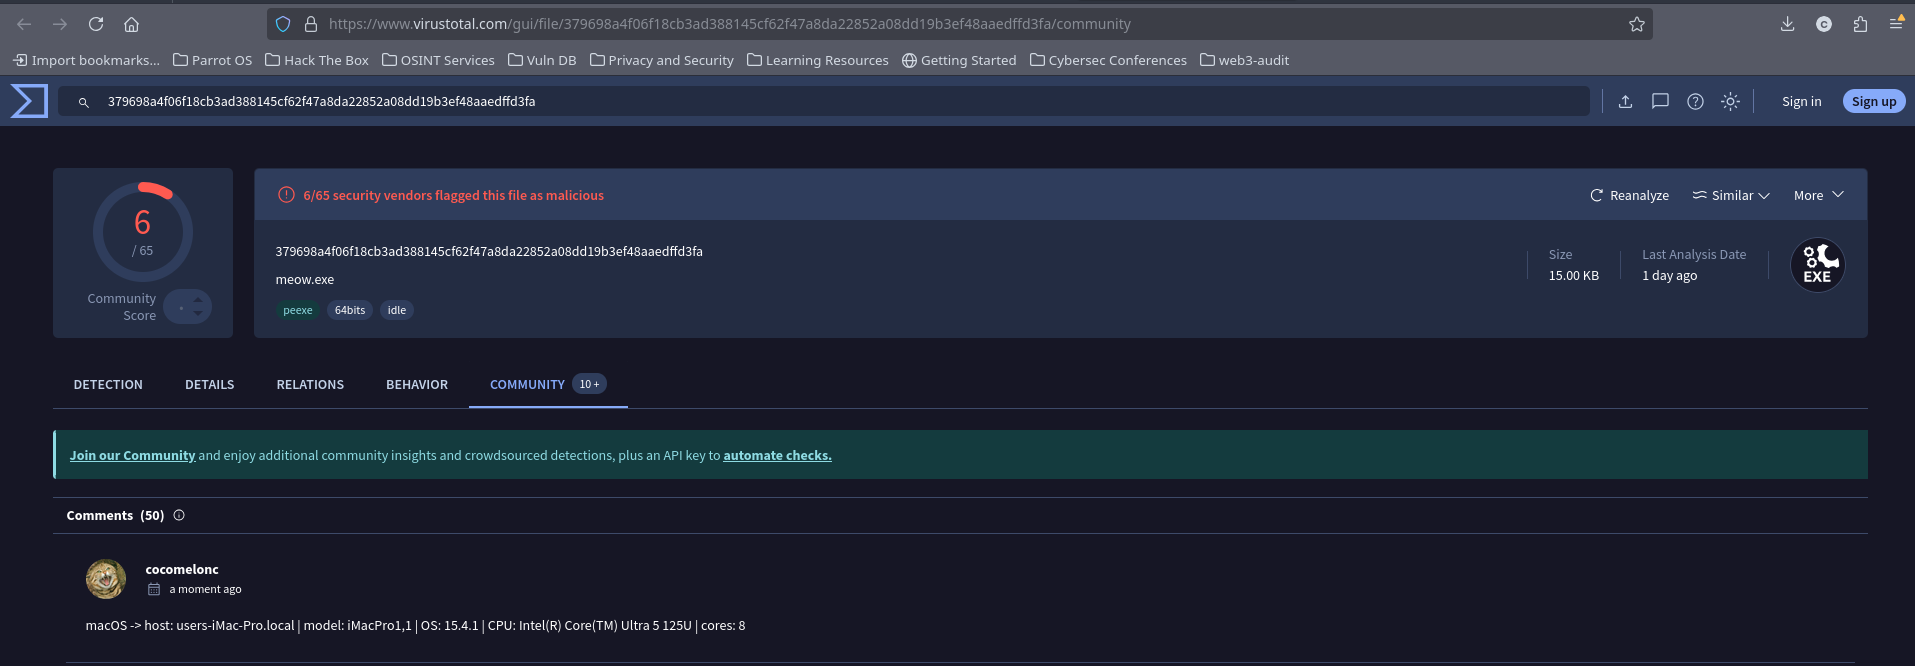Open the comments speech bubble icon
Screen dimensions: 1915x666
1660,101
